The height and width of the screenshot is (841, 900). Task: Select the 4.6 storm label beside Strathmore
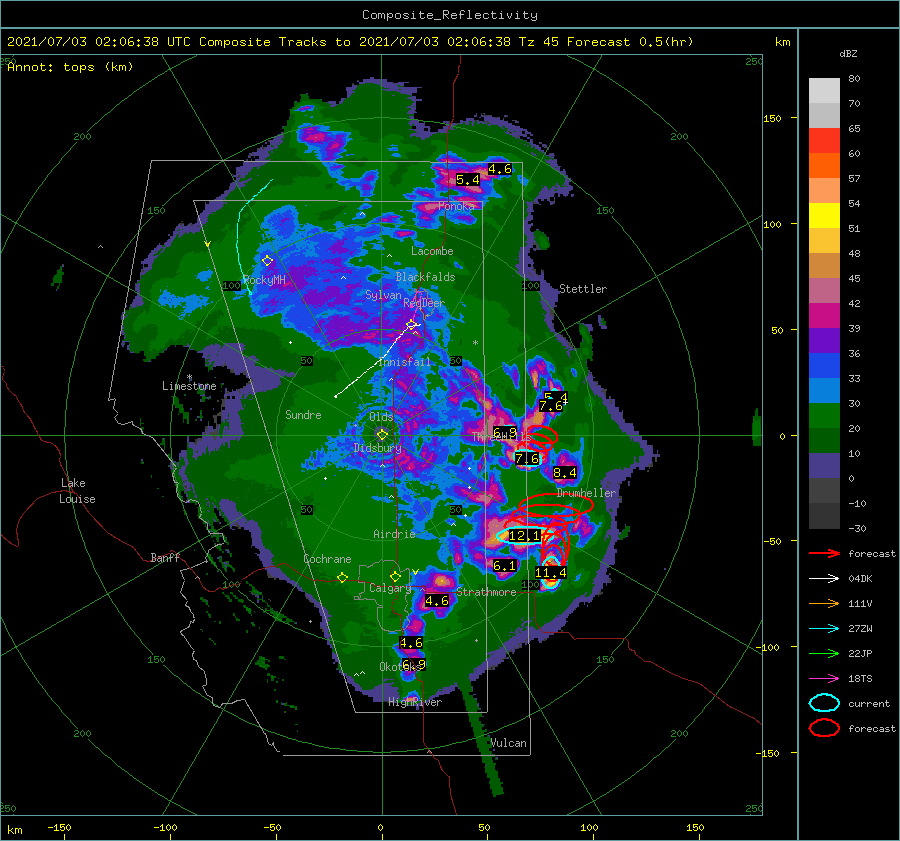tap(437, 601)
